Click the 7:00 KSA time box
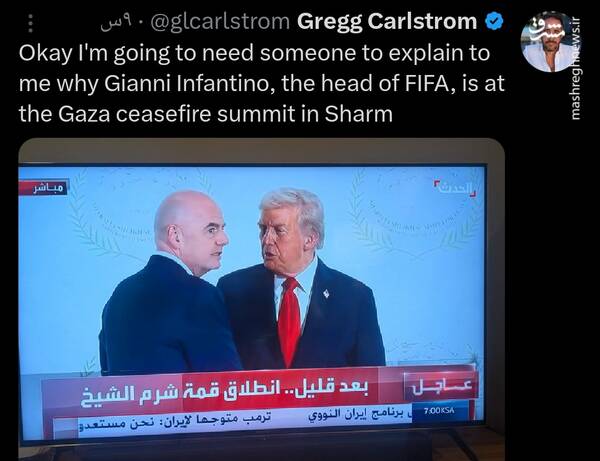Image resolution: width=600 pixels, height=461 pixels. (x=440, y=411)
